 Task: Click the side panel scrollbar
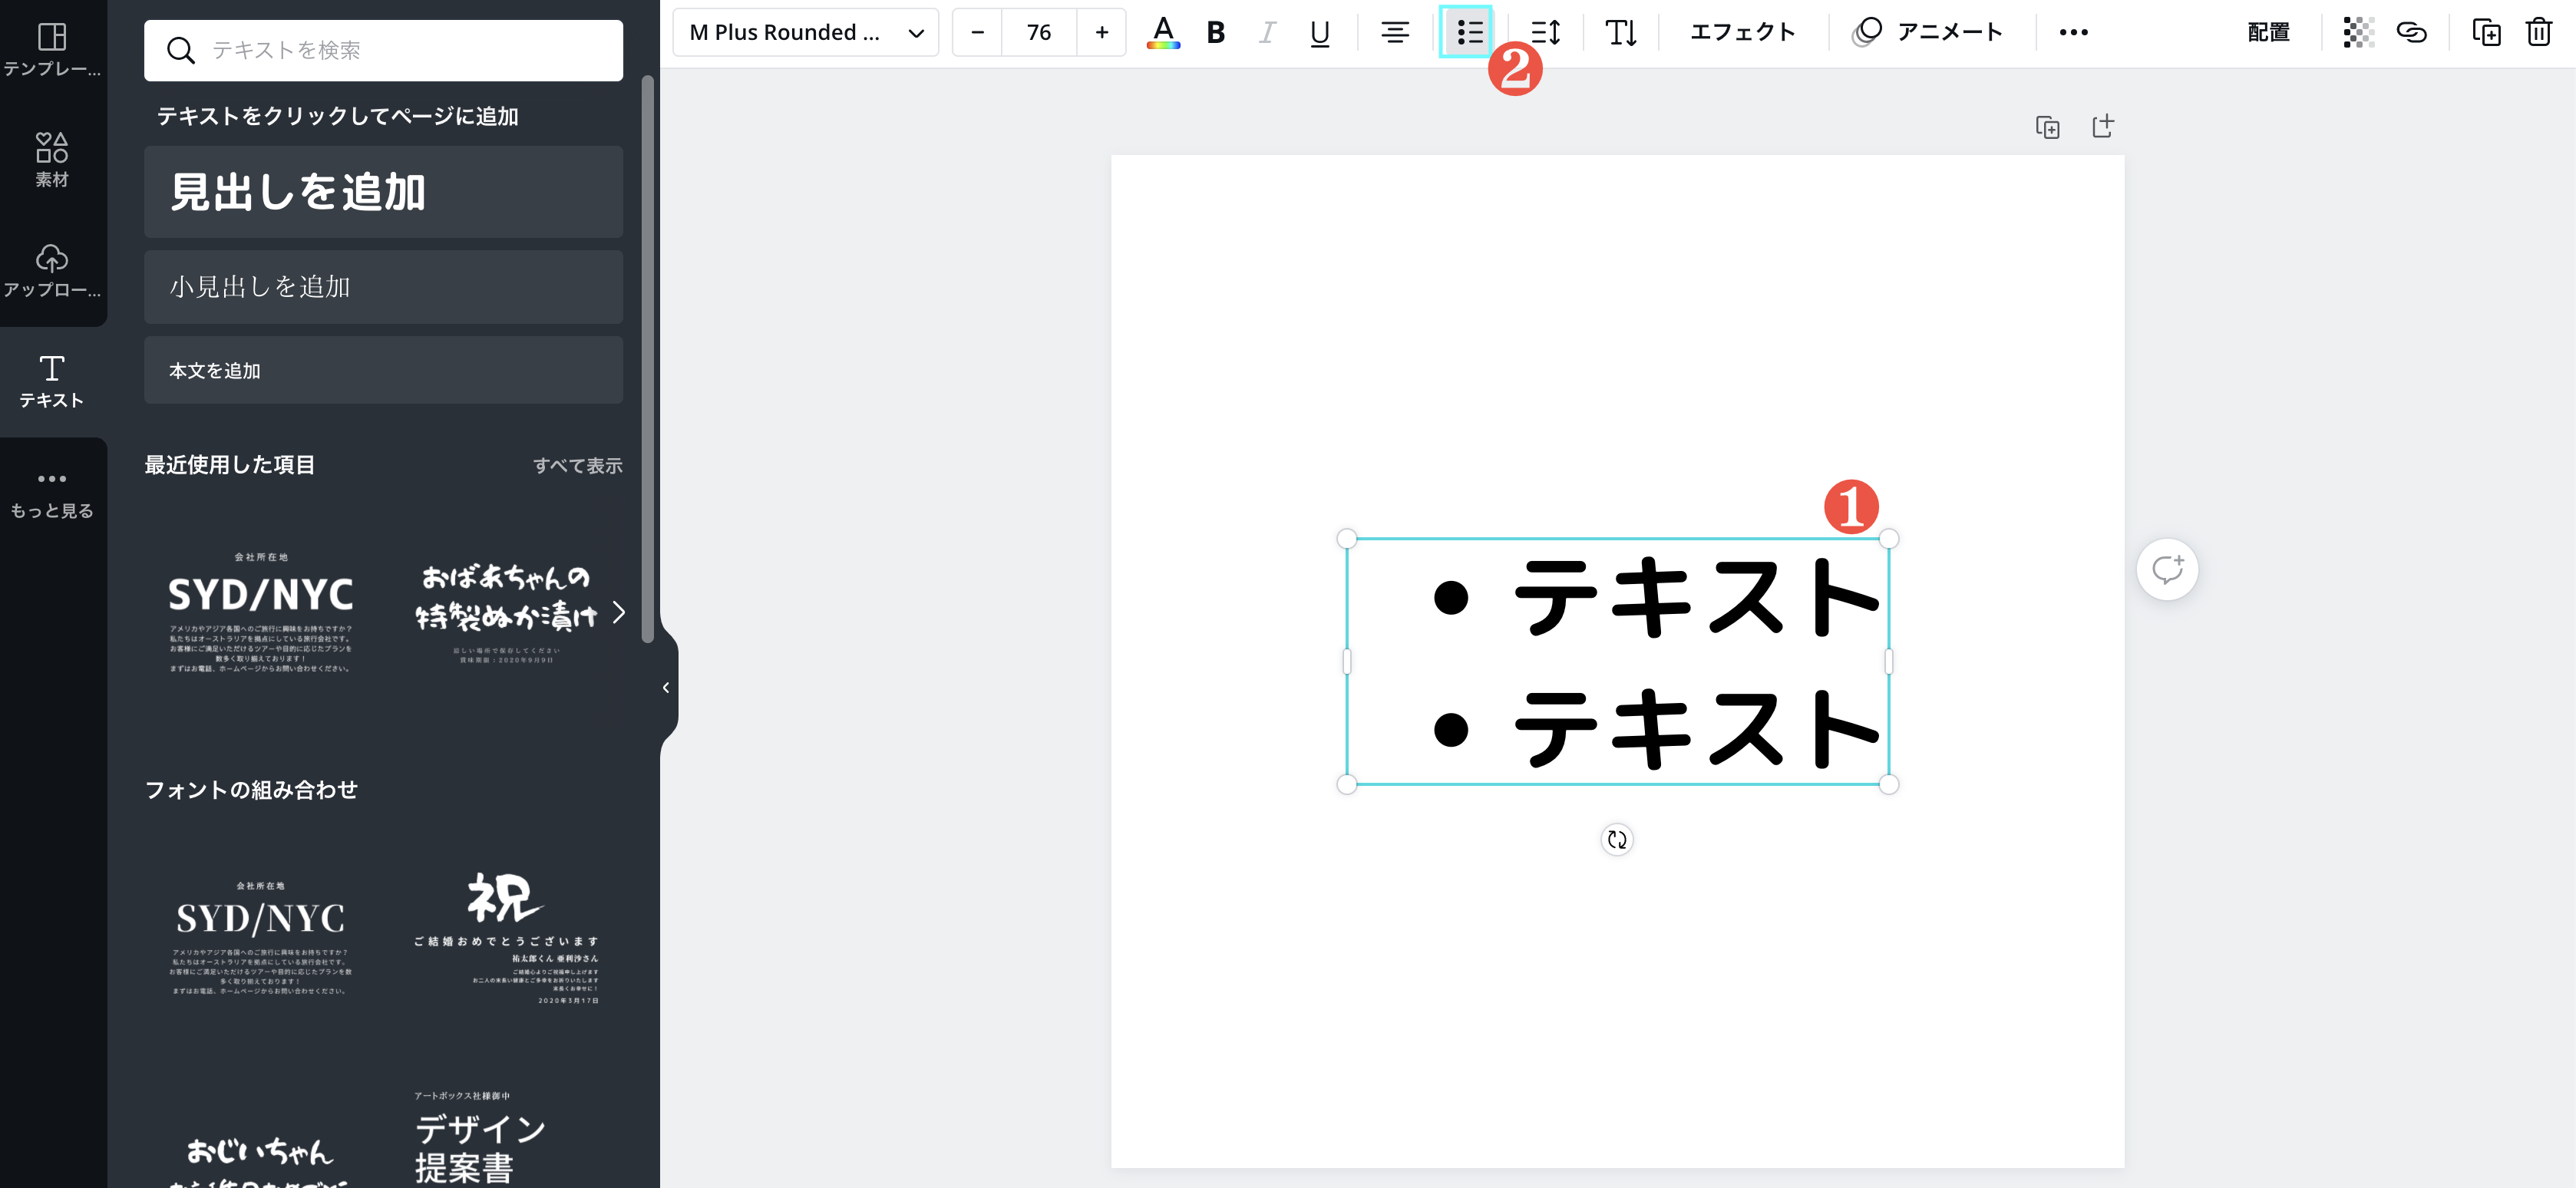[647, 360]
